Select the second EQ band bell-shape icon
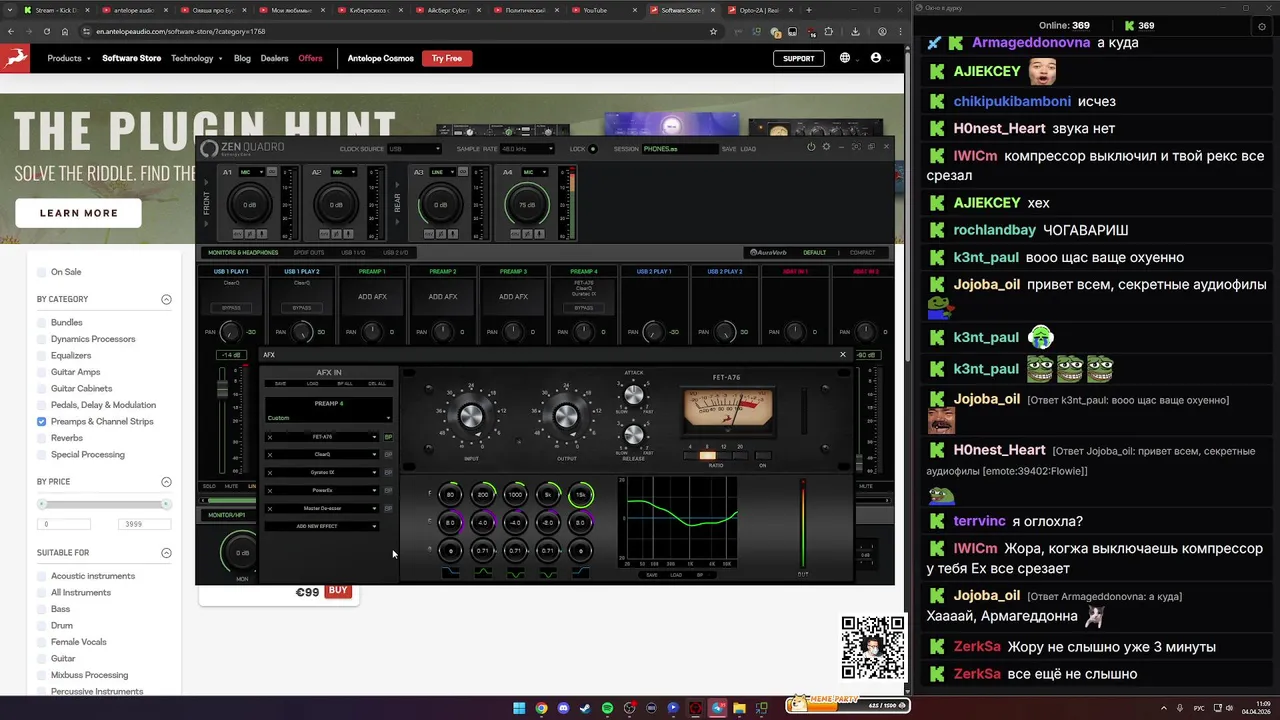The width and height of the screenshot is (1280, 720). [x=483, y=574]
